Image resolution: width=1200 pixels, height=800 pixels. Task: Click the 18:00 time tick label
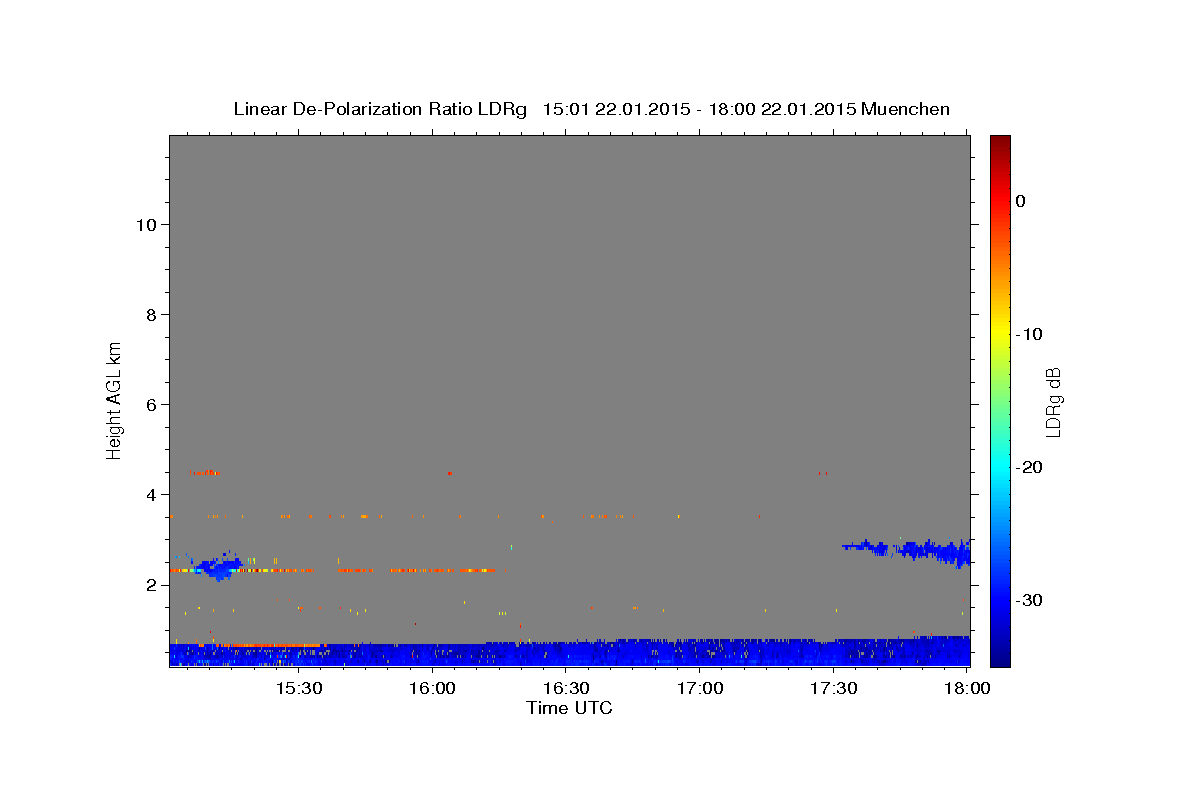(x=966, y=688)
